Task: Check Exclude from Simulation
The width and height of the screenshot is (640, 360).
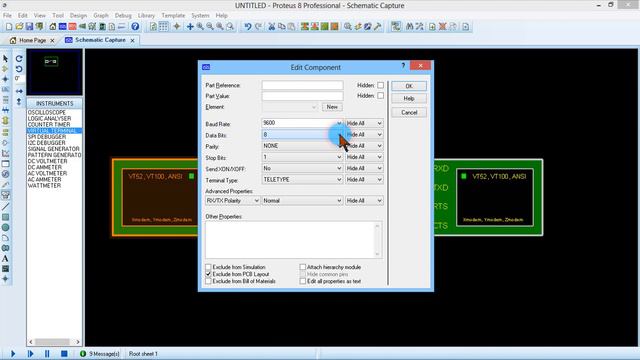Action: [208, 267]
